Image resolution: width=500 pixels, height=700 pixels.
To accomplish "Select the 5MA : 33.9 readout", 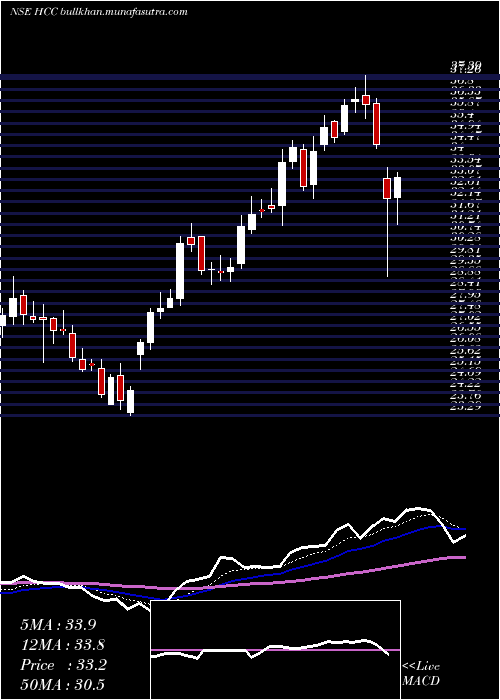I will coord(58,625).
